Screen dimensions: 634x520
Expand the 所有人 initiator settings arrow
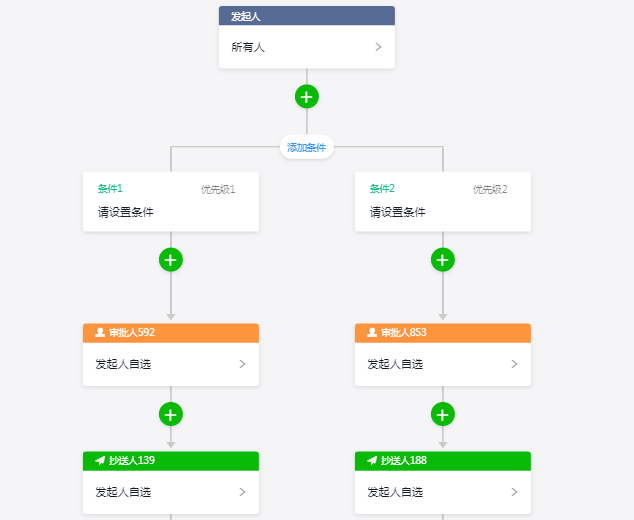tap(378, 47)
